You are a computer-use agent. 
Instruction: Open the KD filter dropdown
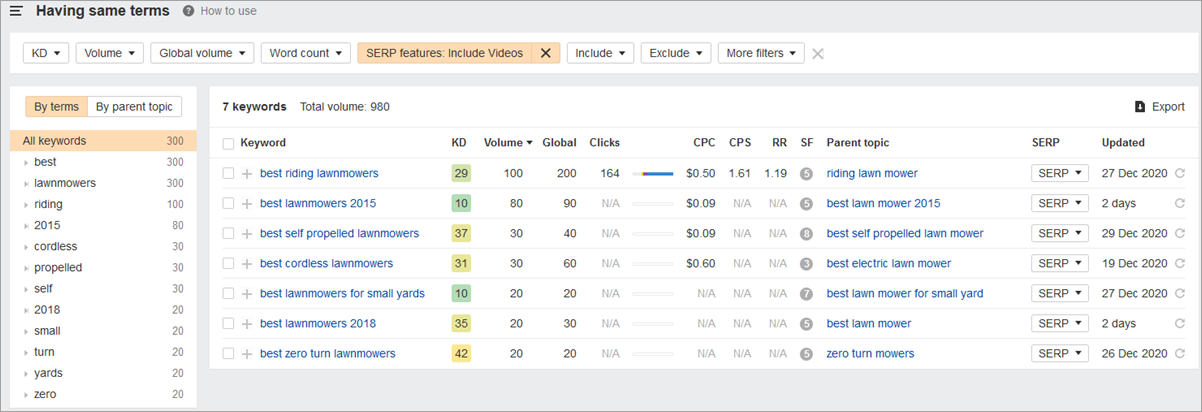[46, 53]
